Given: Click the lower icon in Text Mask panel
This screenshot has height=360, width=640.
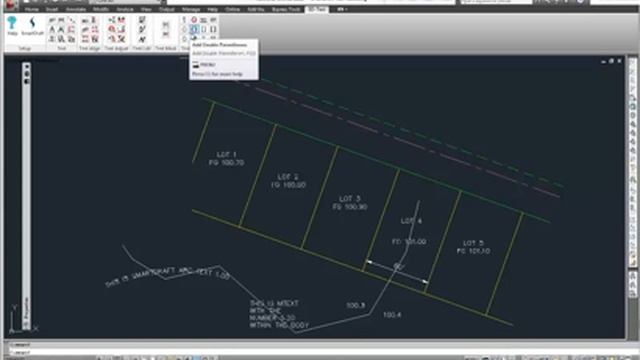Looking at the screenshot, I should click(166, 35).
